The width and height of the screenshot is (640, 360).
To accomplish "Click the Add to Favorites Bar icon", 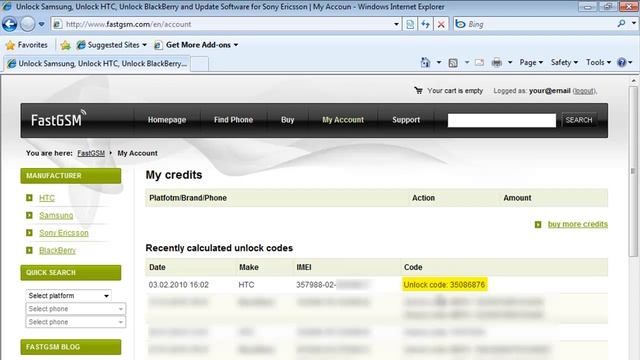I will click(x=65, y=45).
